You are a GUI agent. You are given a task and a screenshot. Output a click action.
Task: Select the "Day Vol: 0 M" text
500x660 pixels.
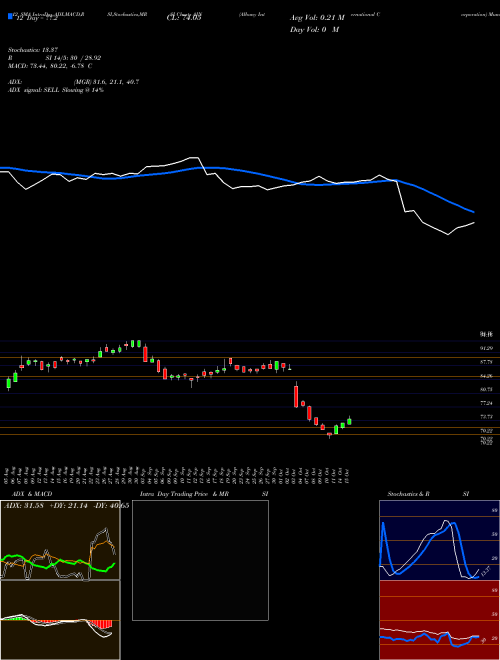314,30
